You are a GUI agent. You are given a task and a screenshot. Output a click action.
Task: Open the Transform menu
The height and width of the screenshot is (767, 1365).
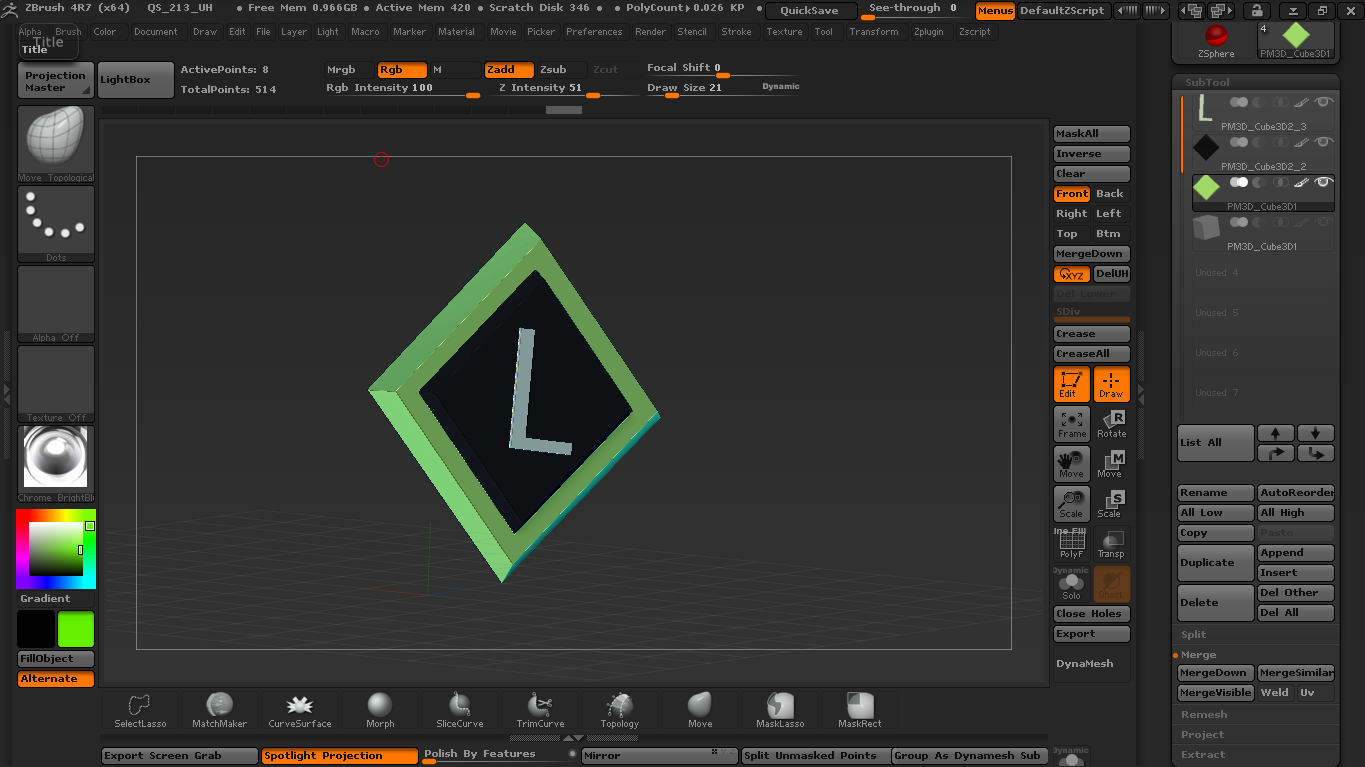[874, 32]
